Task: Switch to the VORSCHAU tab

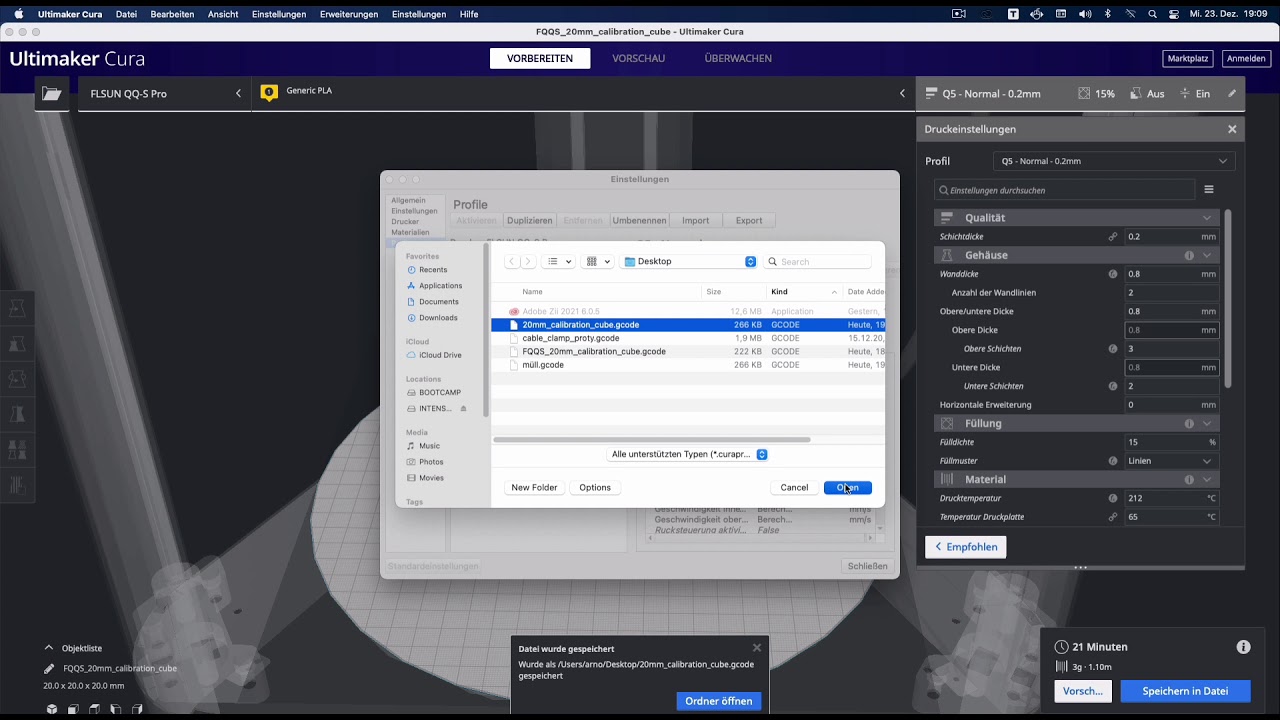Action: tap(638, 58)
